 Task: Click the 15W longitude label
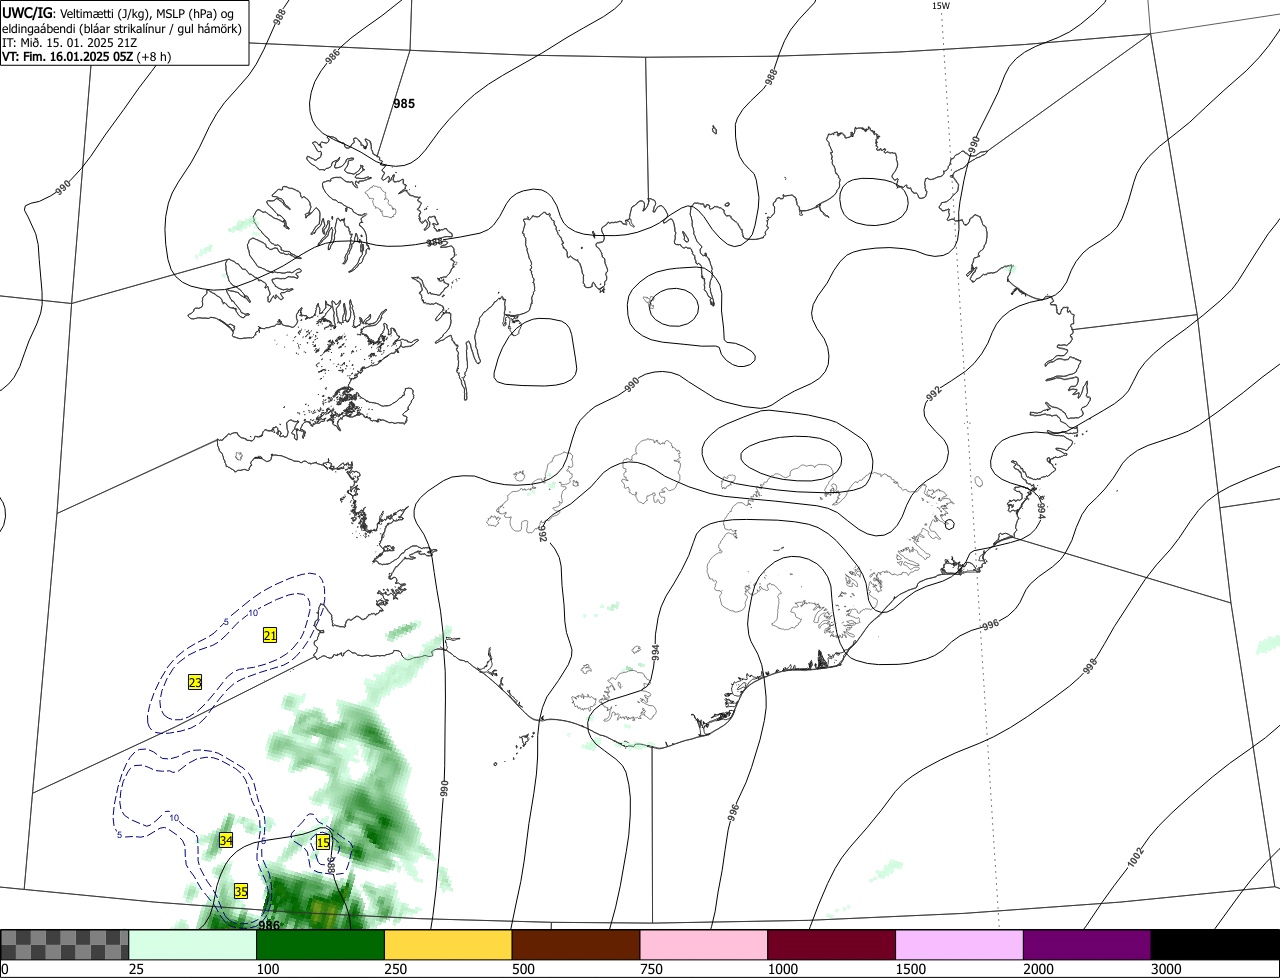pyautogui.click(x=940, y=5)
